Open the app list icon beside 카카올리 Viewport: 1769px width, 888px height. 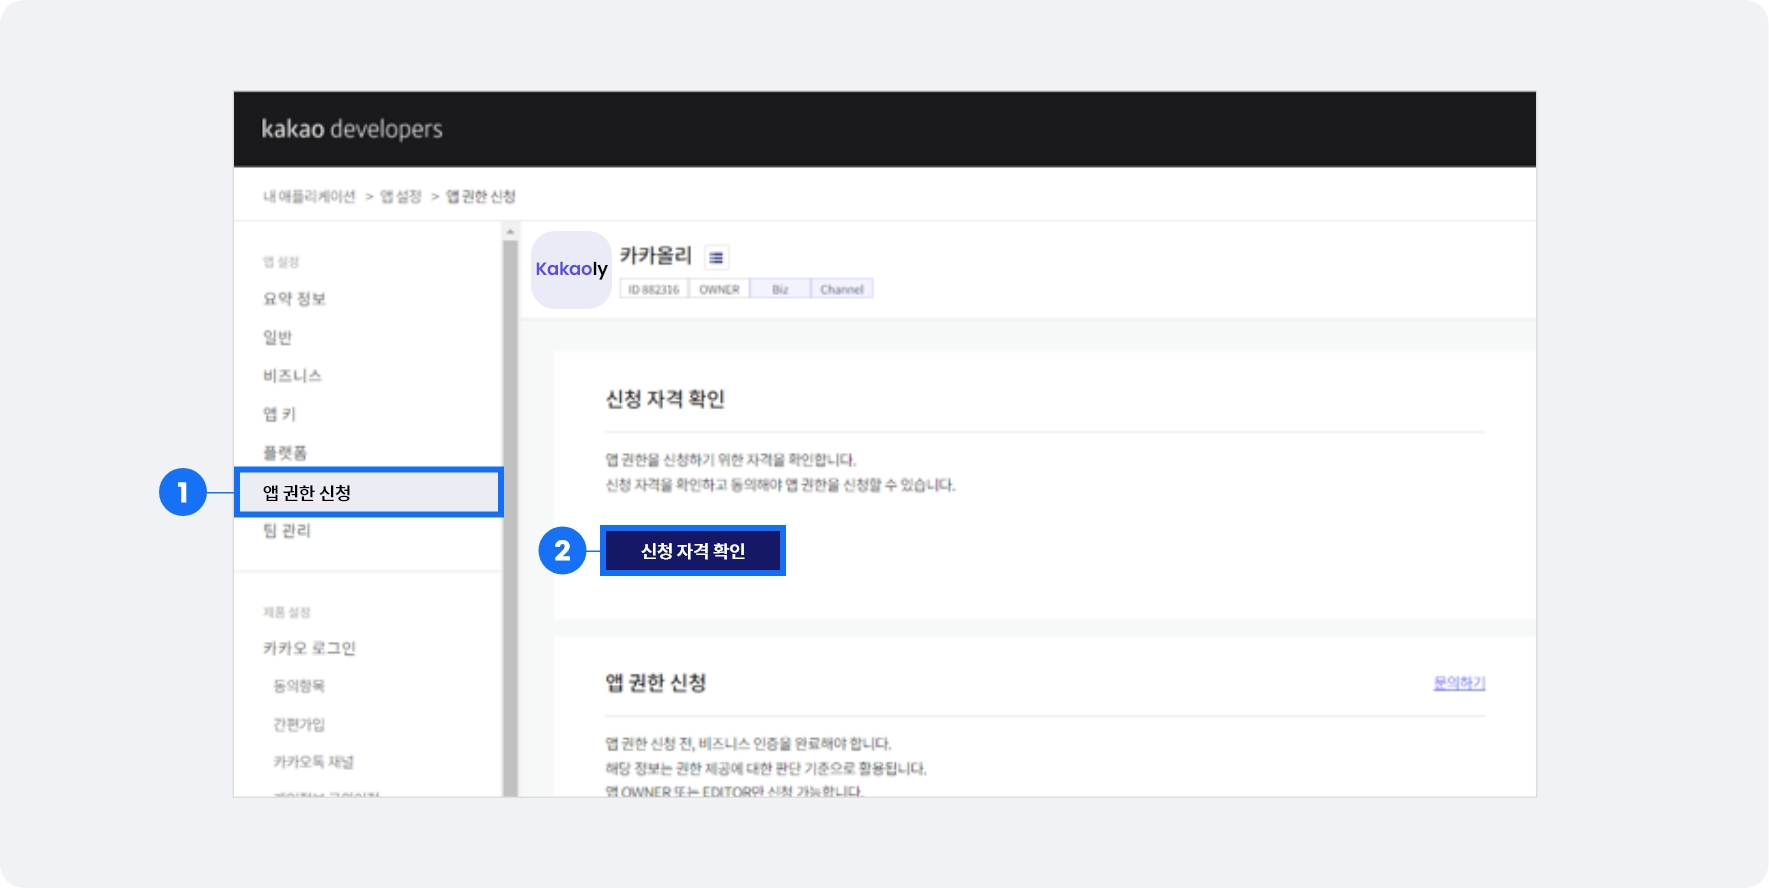point(716,257)
